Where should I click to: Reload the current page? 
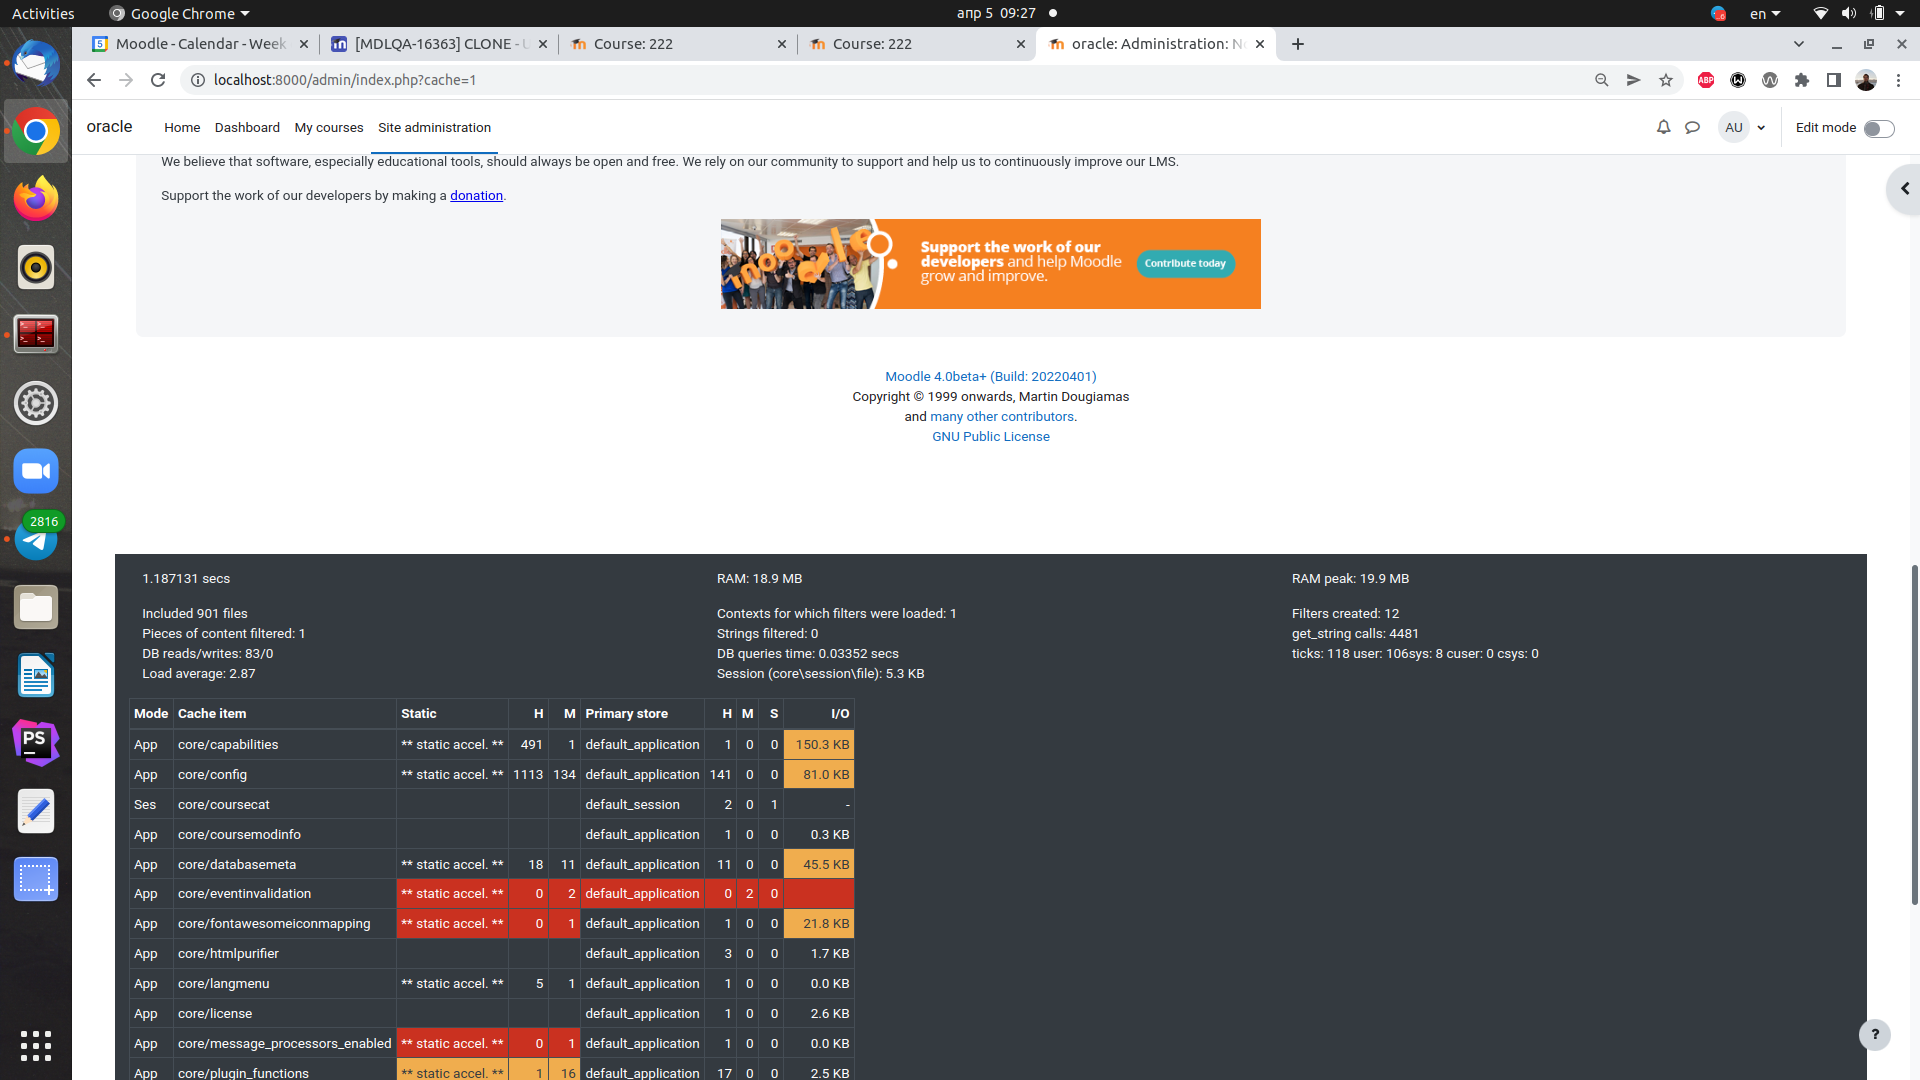click(x=158, y=80)
